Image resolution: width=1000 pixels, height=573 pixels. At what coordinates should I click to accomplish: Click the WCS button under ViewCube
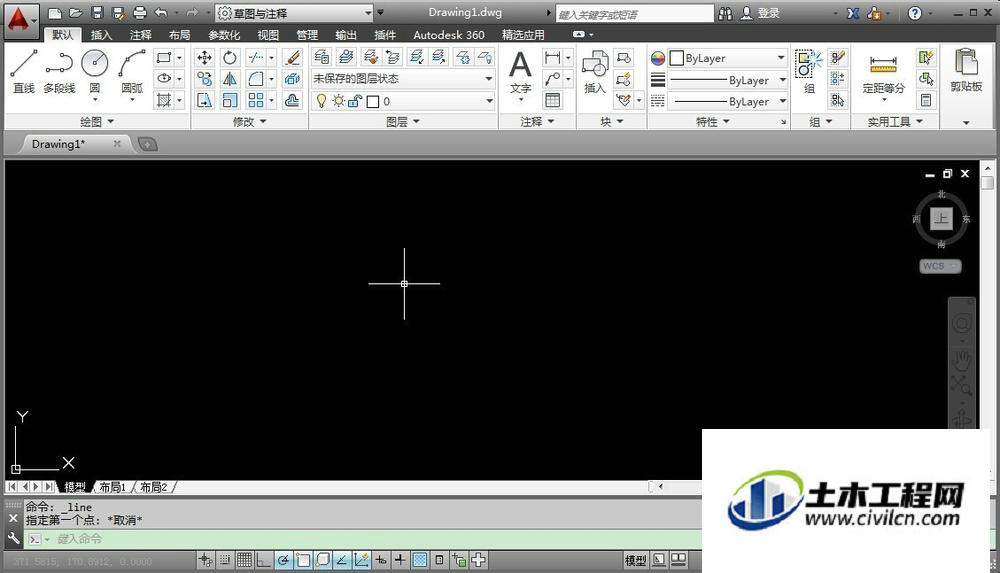point(940,266)
